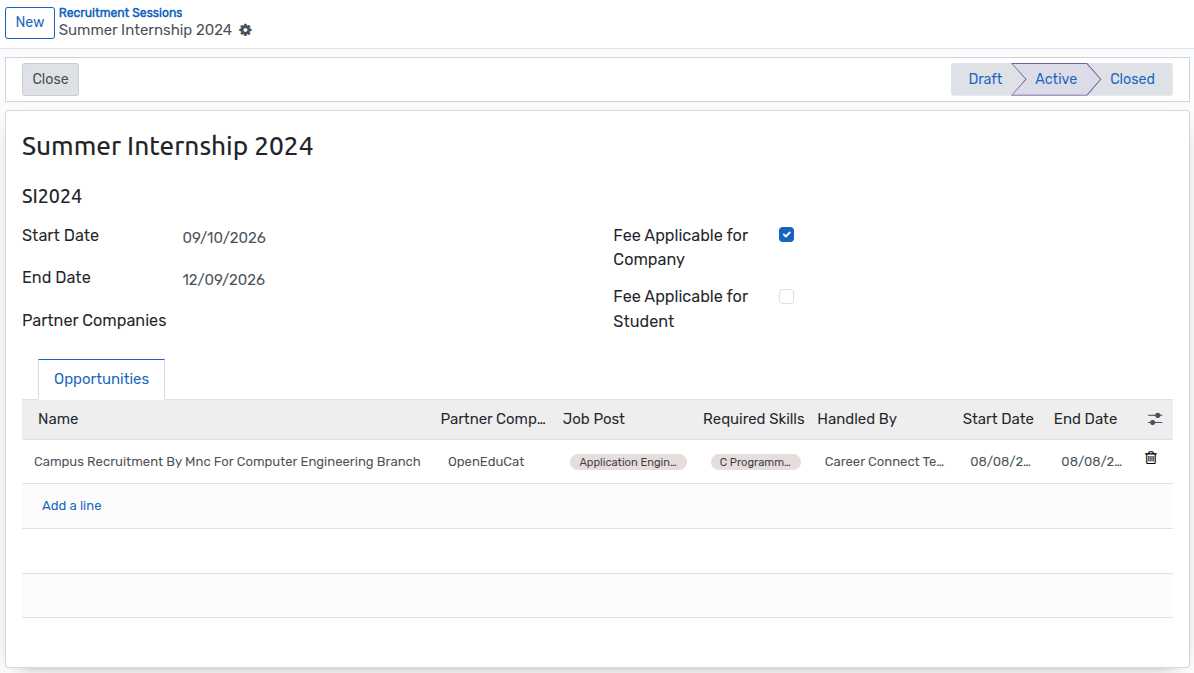Delete the Campus Recruitment opportunity row
This screenshot has height=673, width=1194.
(1151, 458)
